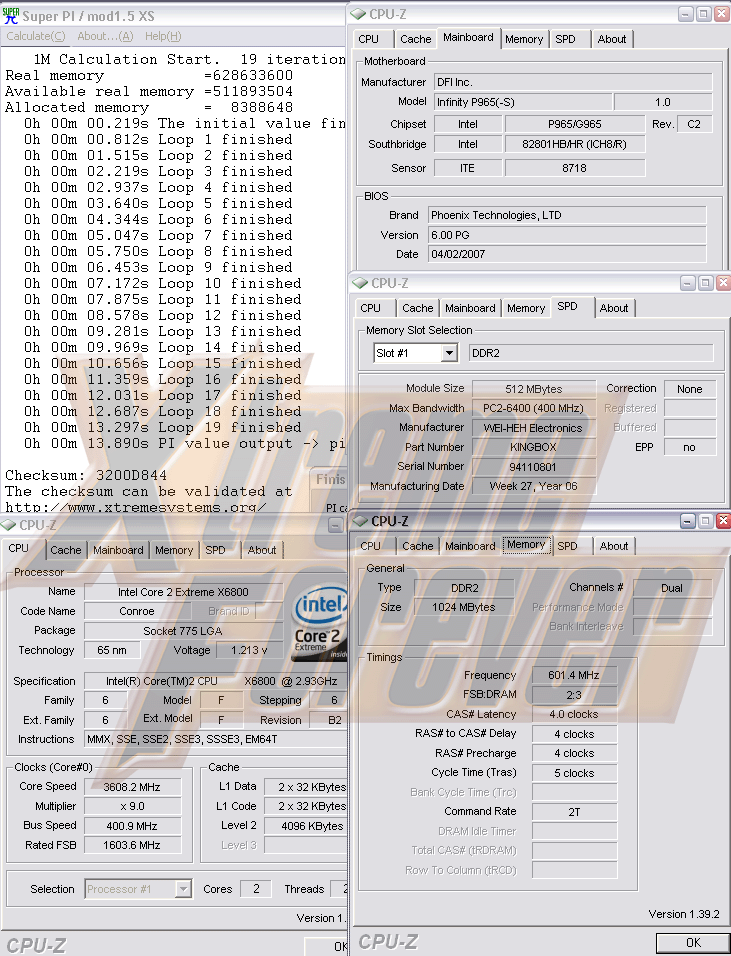731x956 pixels.
Task: Select Mainboard tab in SPD window
Action: (x=470, y=308)
